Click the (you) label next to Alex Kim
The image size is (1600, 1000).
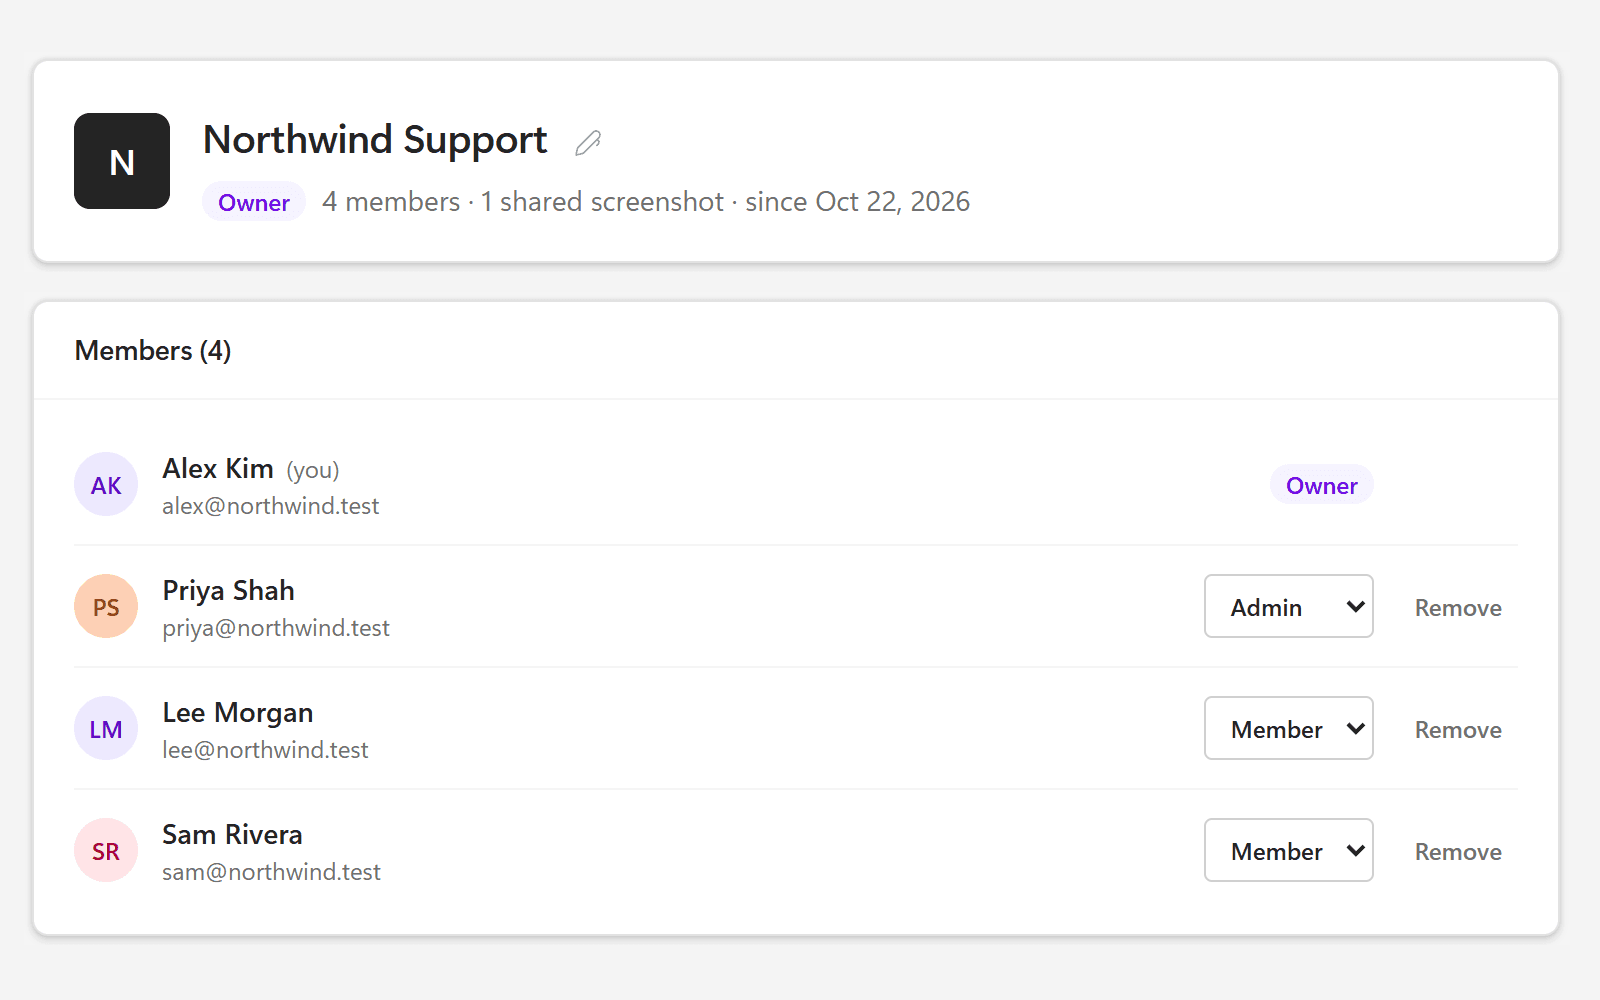[x=313, y=470]
